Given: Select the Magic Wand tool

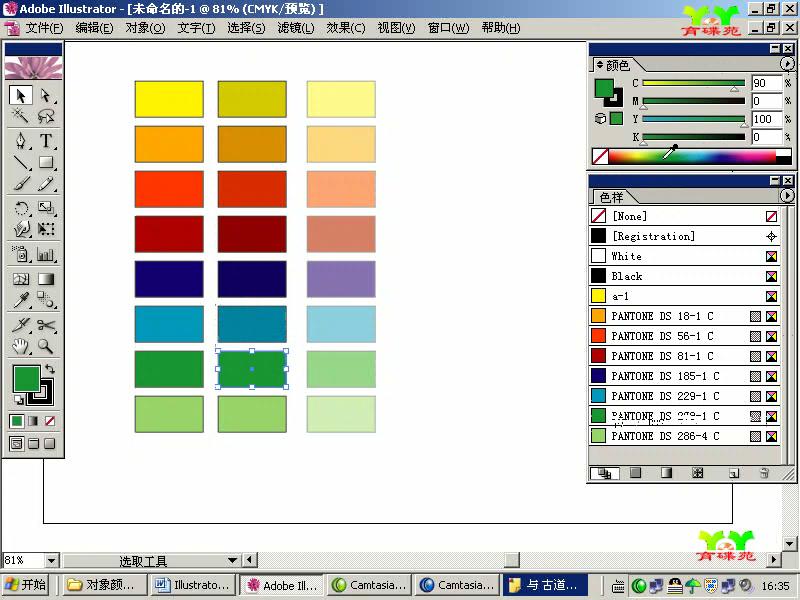Looking at the screenshot, I should tap(21, 116).
